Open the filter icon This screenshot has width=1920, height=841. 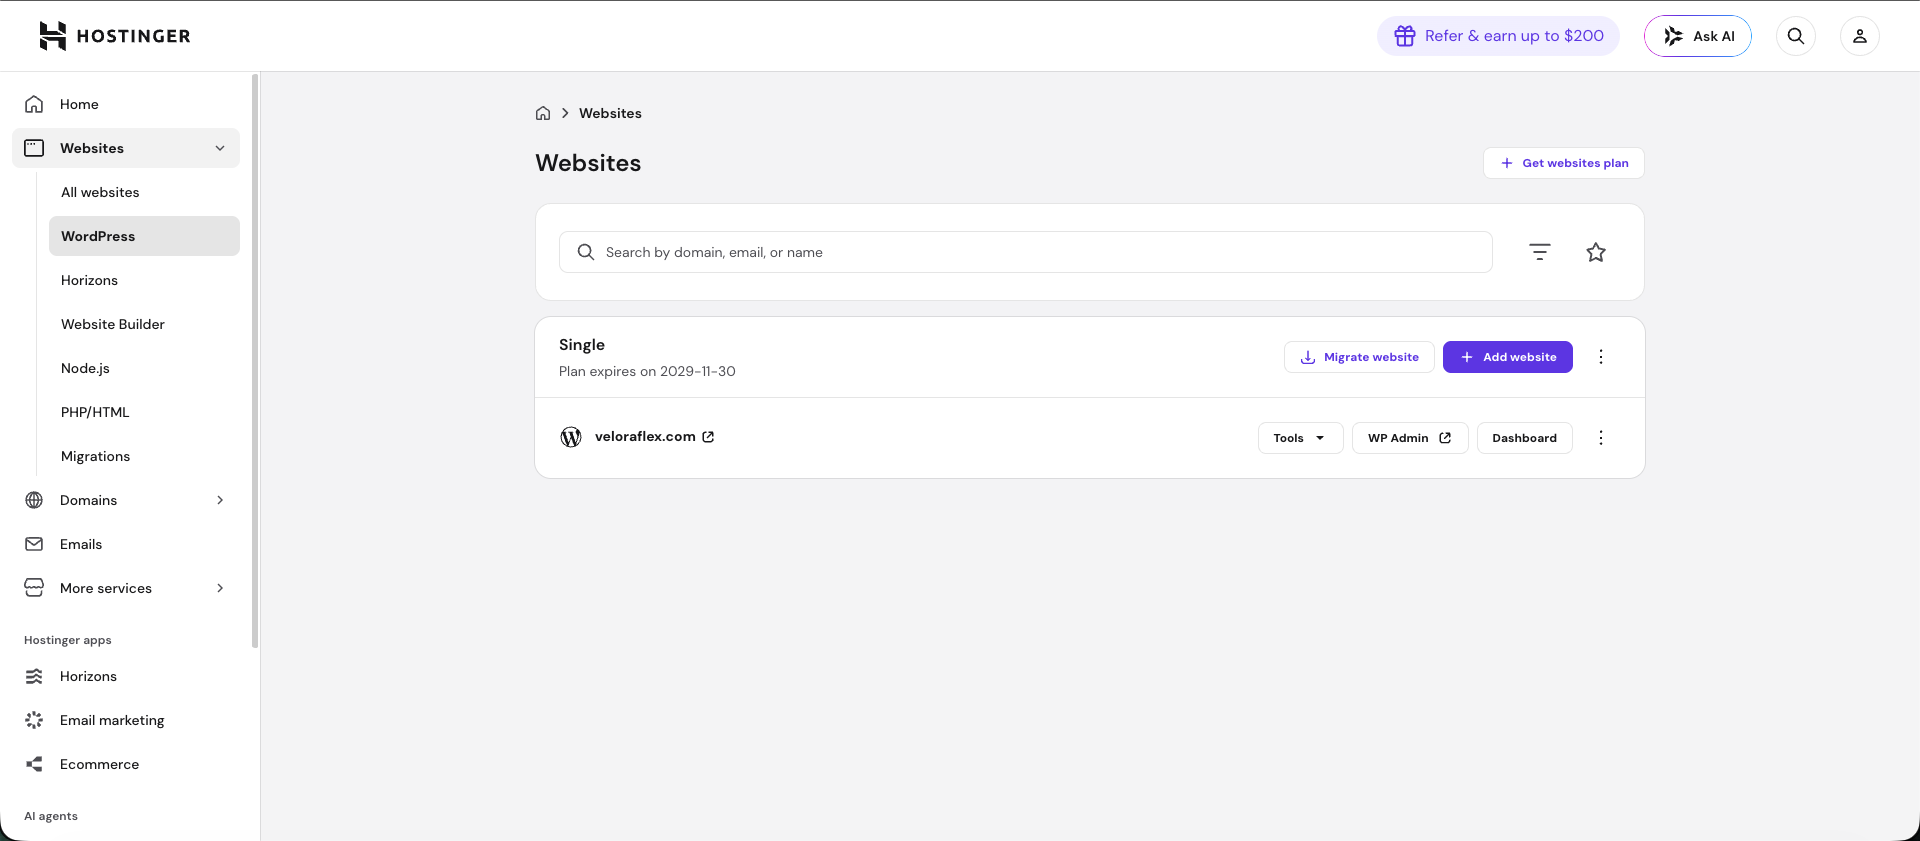click(x=1540, y=252)
